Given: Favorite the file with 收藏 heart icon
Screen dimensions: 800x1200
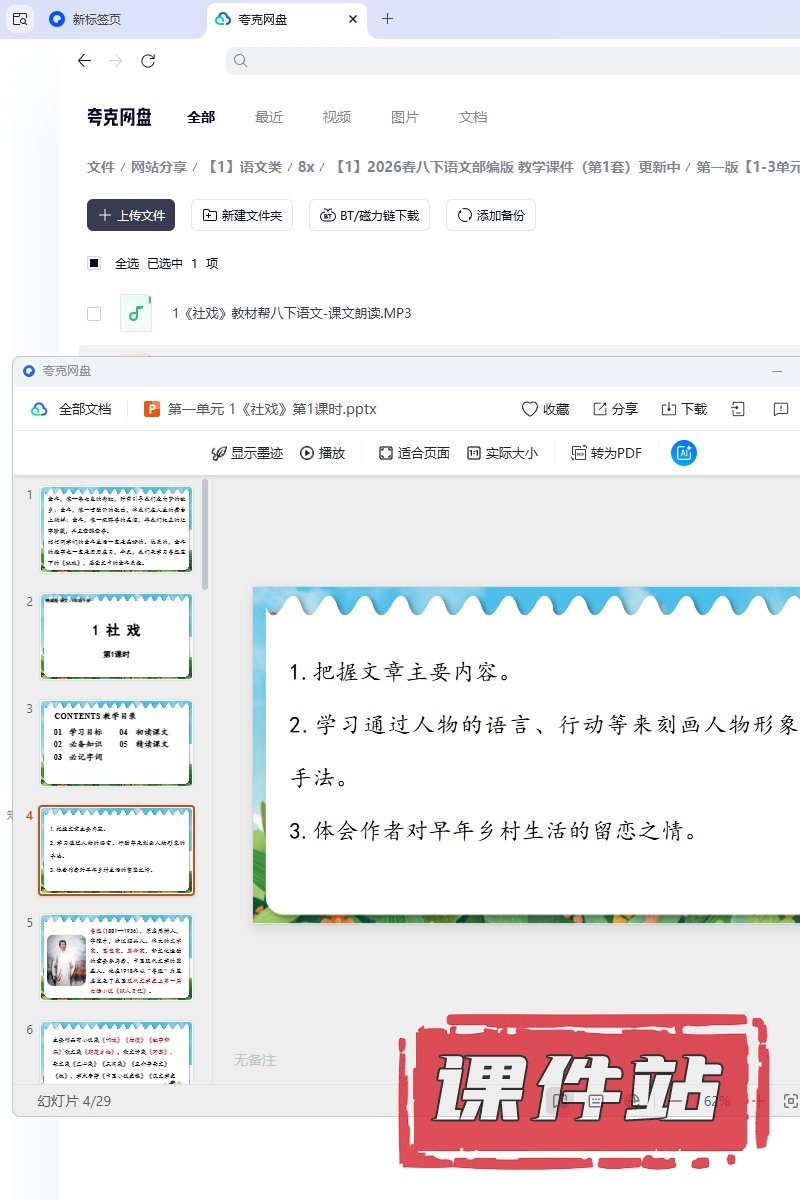Looking at the screenshot, I should (545, 409).
